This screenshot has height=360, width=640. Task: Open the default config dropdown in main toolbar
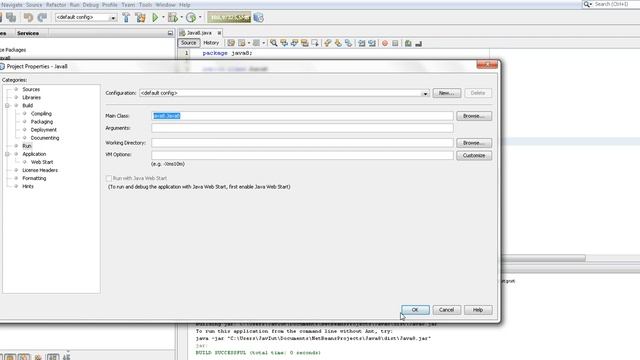[113, 18]
